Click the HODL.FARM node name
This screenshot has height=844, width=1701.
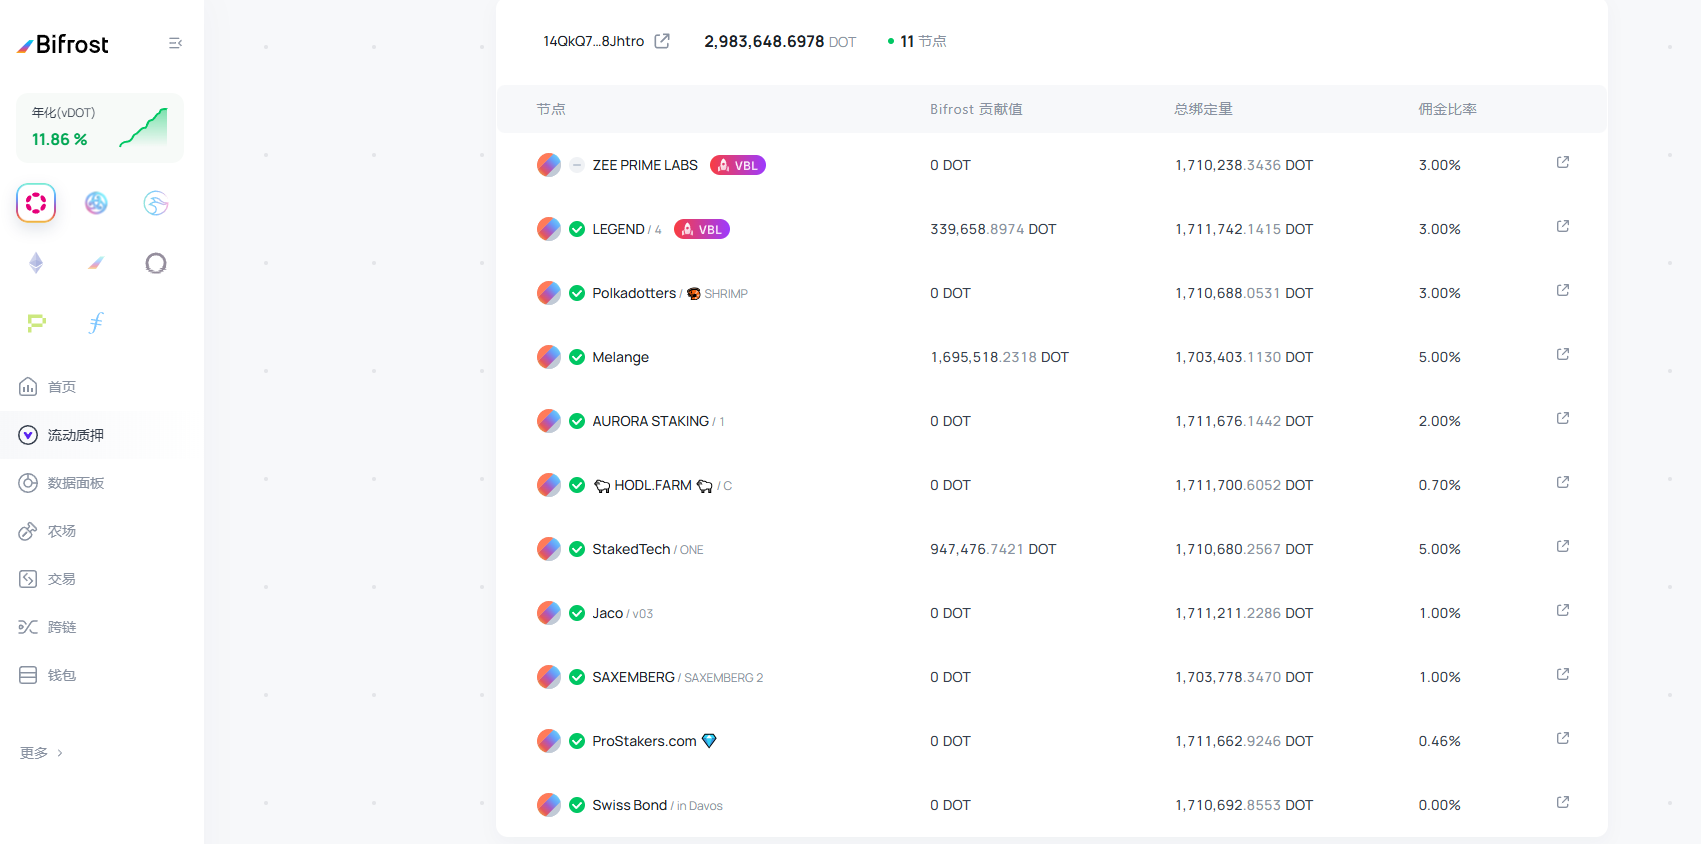[653, 485]
